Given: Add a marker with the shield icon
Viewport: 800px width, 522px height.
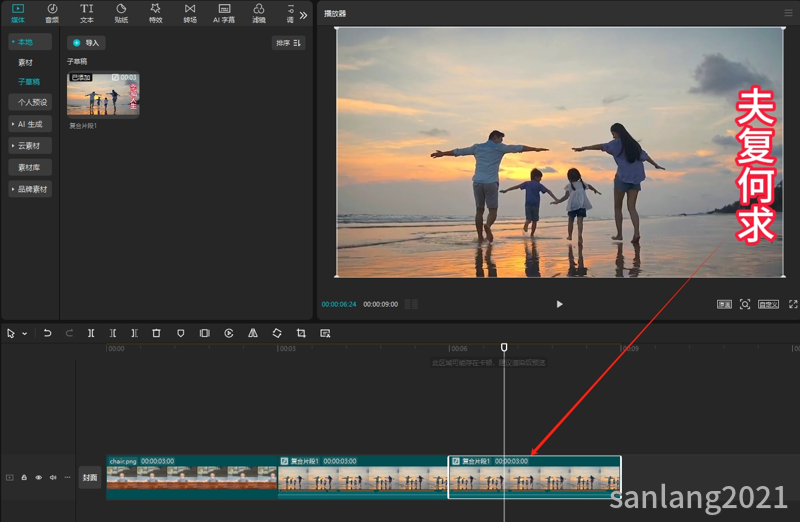Looking at the screenshot, I should point(181,333).
